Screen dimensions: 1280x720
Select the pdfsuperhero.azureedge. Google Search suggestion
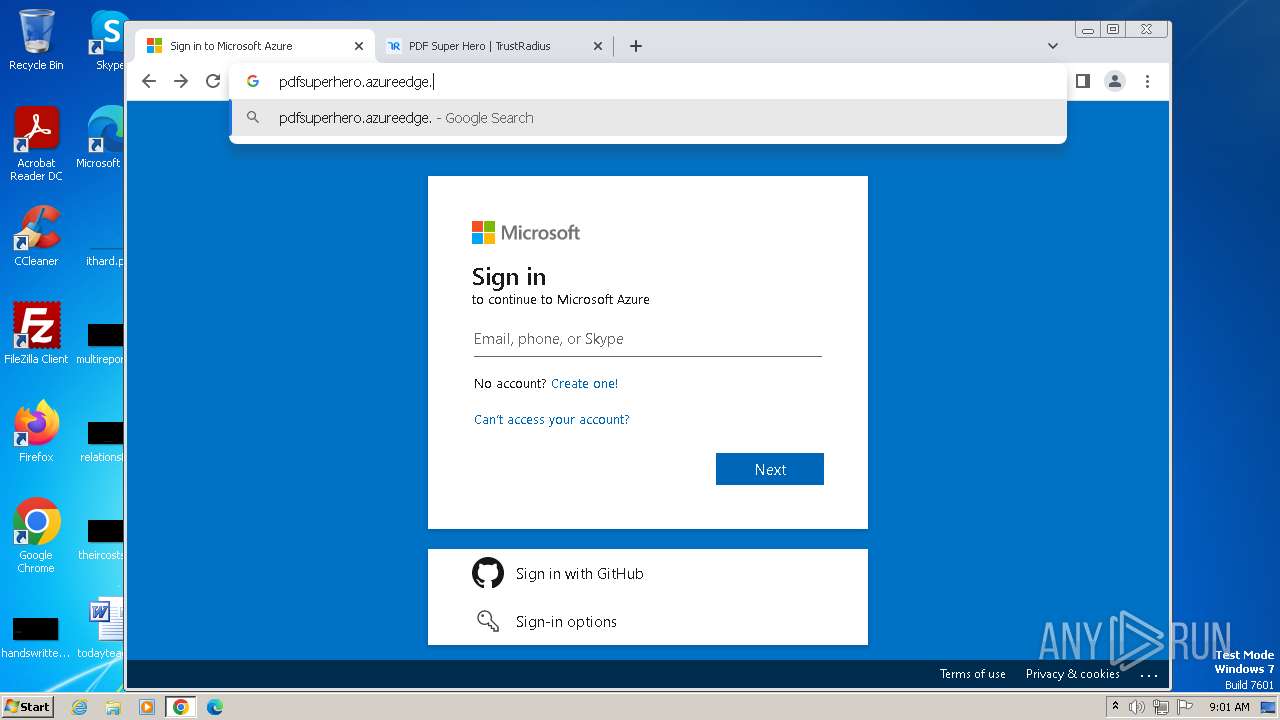[648, 118]
